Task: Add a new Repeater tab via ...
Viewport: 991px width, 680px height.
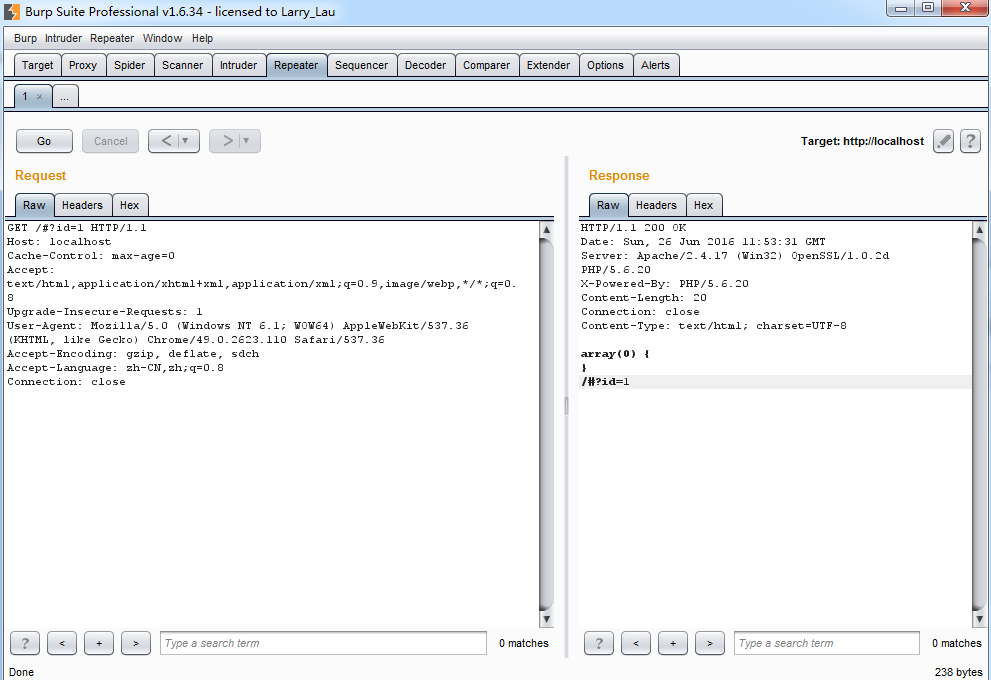Action: click(x=64, y=97)
